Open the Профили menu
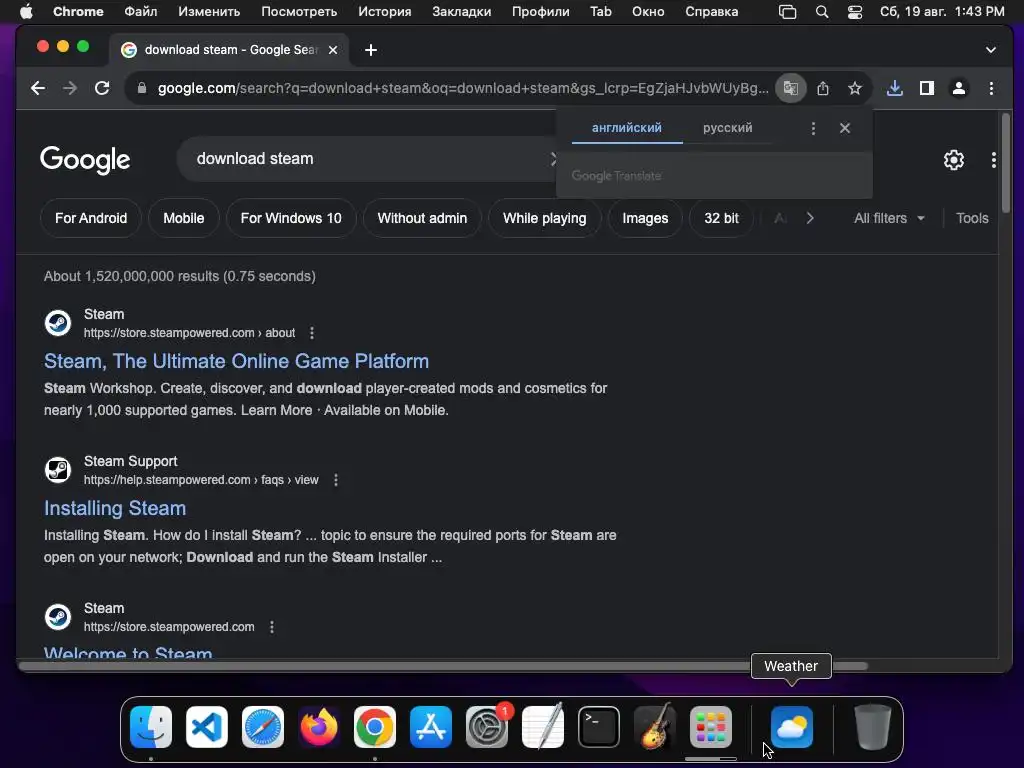This screenshot has height=768, width=1024. tap(540, 12)
